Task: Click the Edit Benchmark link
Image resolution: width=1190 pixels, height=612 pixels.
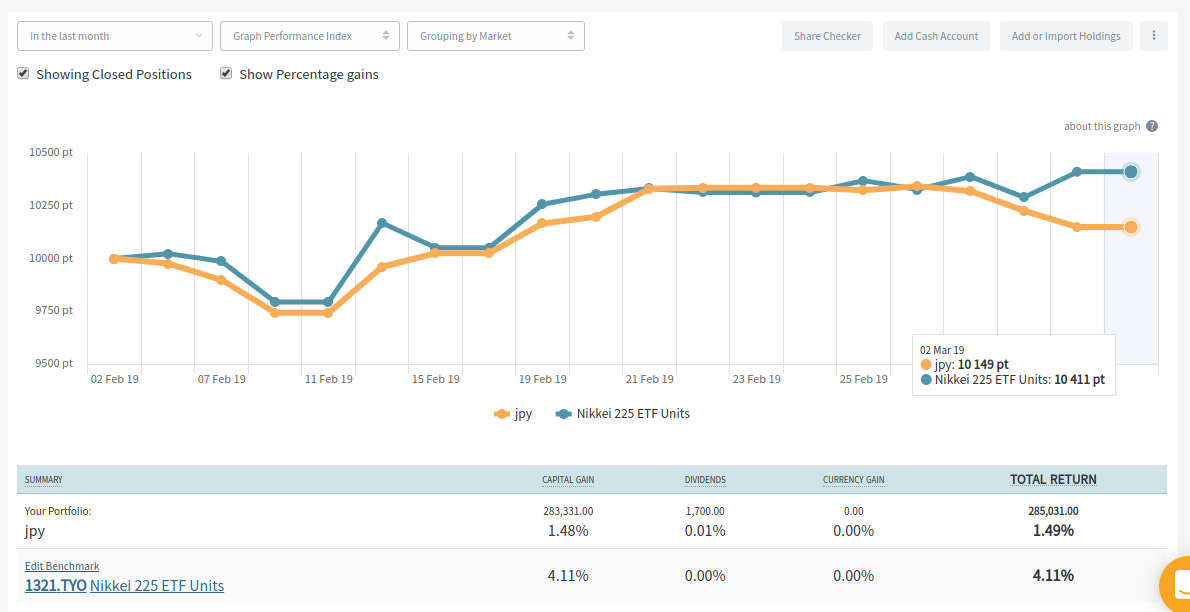Action: 62,566
